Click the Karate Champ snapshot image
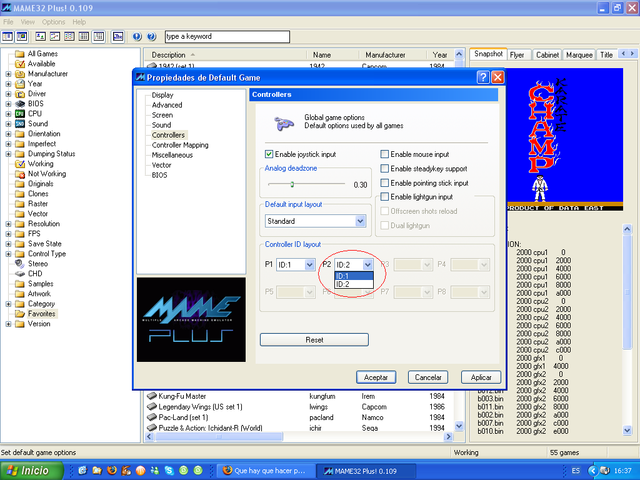The image size is (640, 480). point(565,139)
